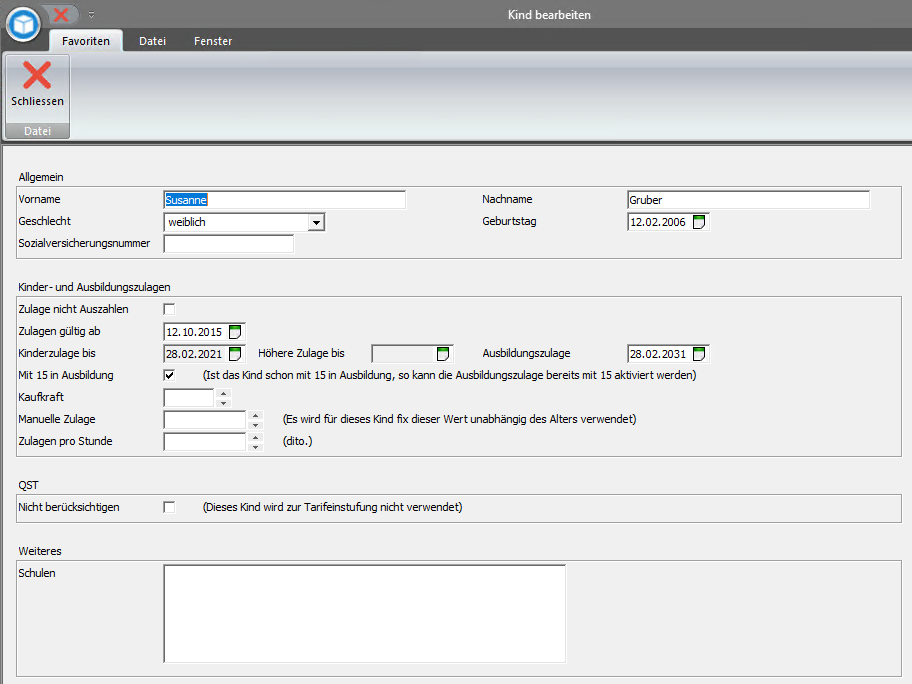This screenshot has width=912, height=684.
Task: Click the Dieses Kind wird zur Tarifeinstufung note
Action: [332, 507]
